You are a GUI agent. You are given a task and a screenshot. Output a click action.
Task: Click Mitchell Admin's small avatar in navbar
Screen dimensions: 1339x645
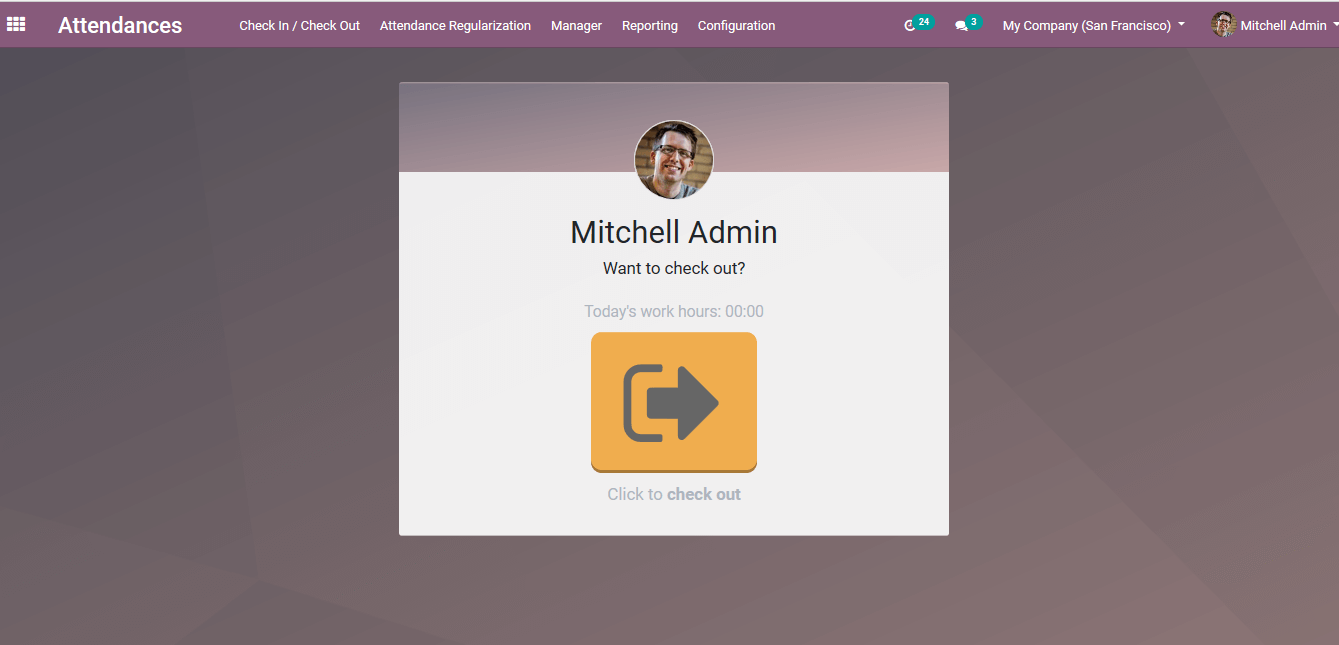1223,25
